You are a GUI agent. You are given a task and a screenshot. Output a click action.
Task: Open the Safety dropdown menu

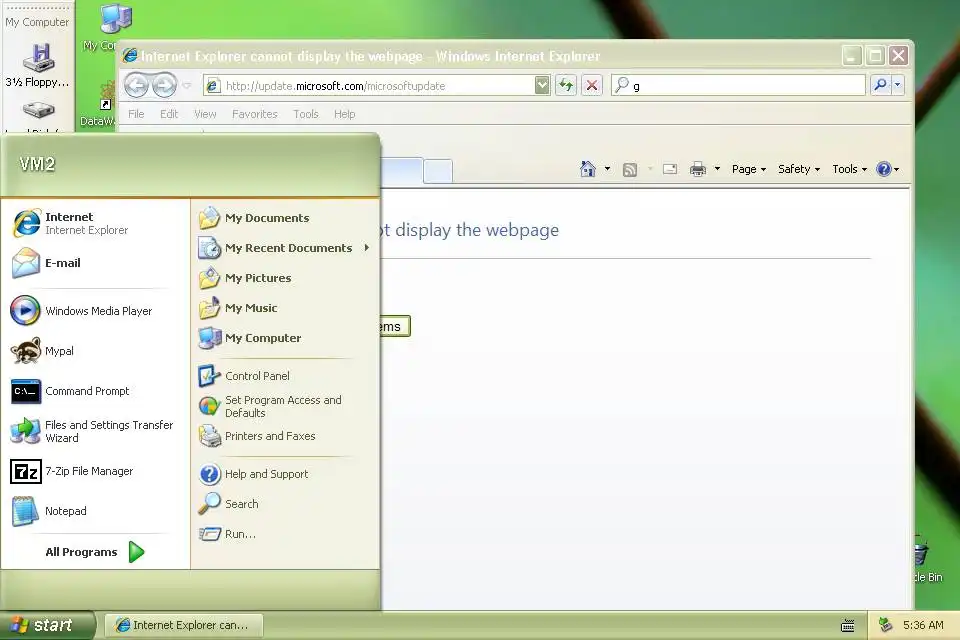point(799,169)
